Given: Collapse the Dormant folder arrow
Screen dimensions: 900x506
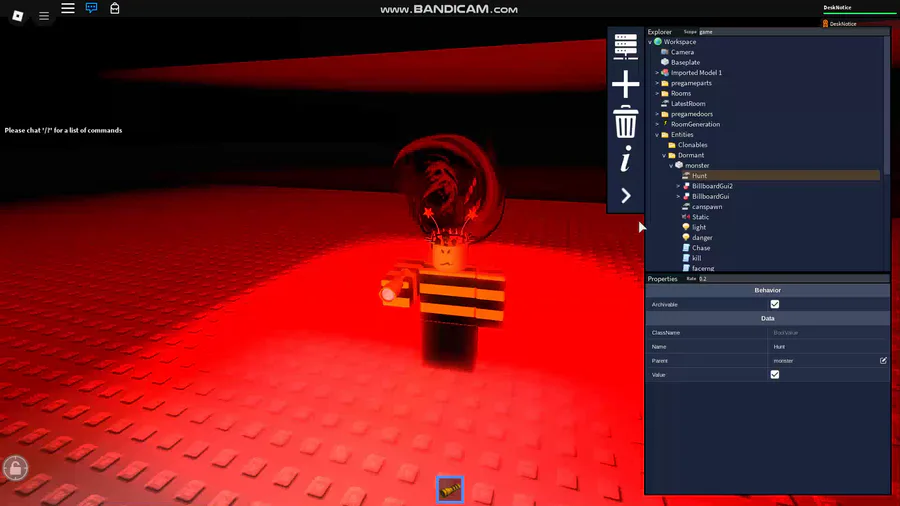Looking at the screenshot, I should (x=664, y=155).
